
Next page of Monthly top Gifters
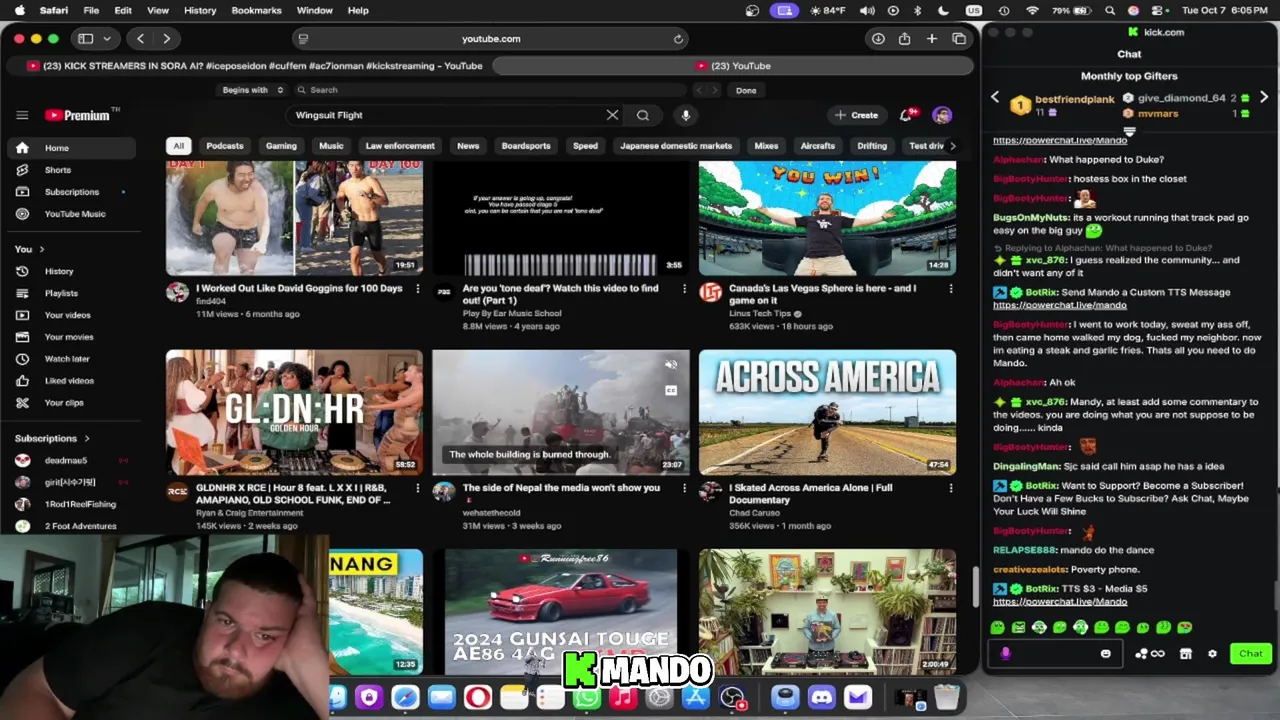(1264, 97)
